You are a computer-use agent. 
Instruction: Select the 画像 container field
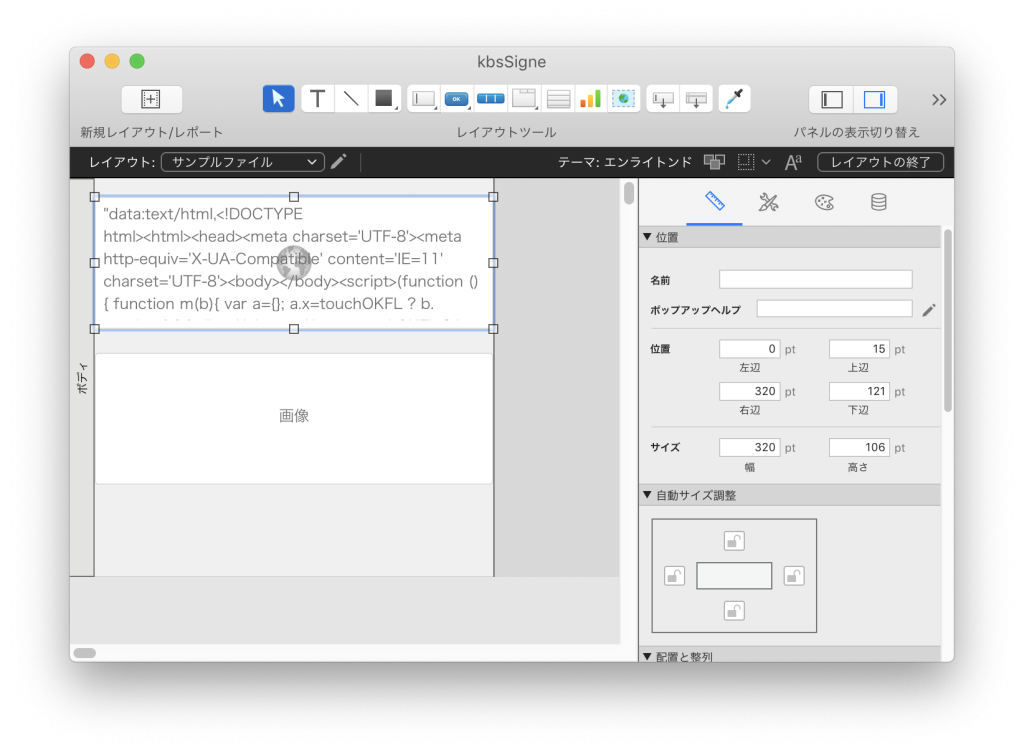click(x=294, y=418)
